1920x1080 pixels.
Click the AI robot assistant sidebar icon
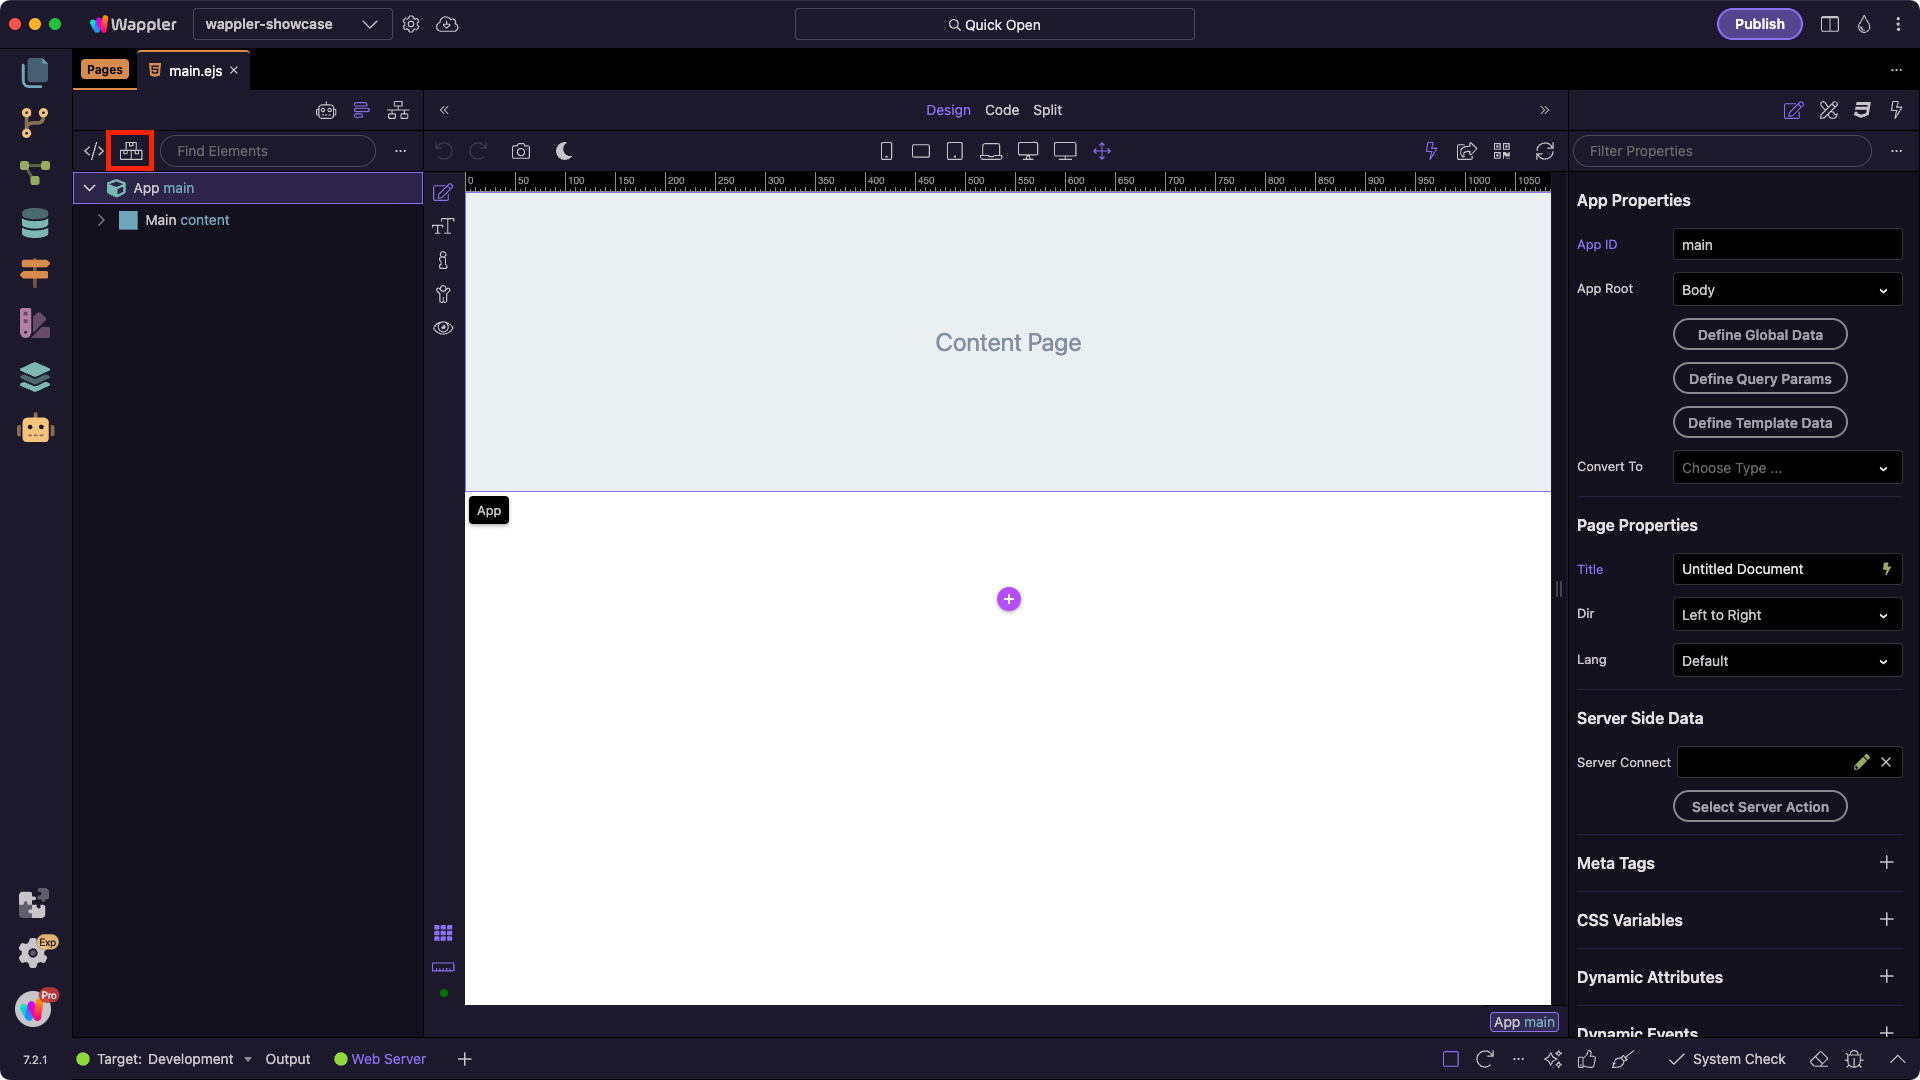click(35, 429)
